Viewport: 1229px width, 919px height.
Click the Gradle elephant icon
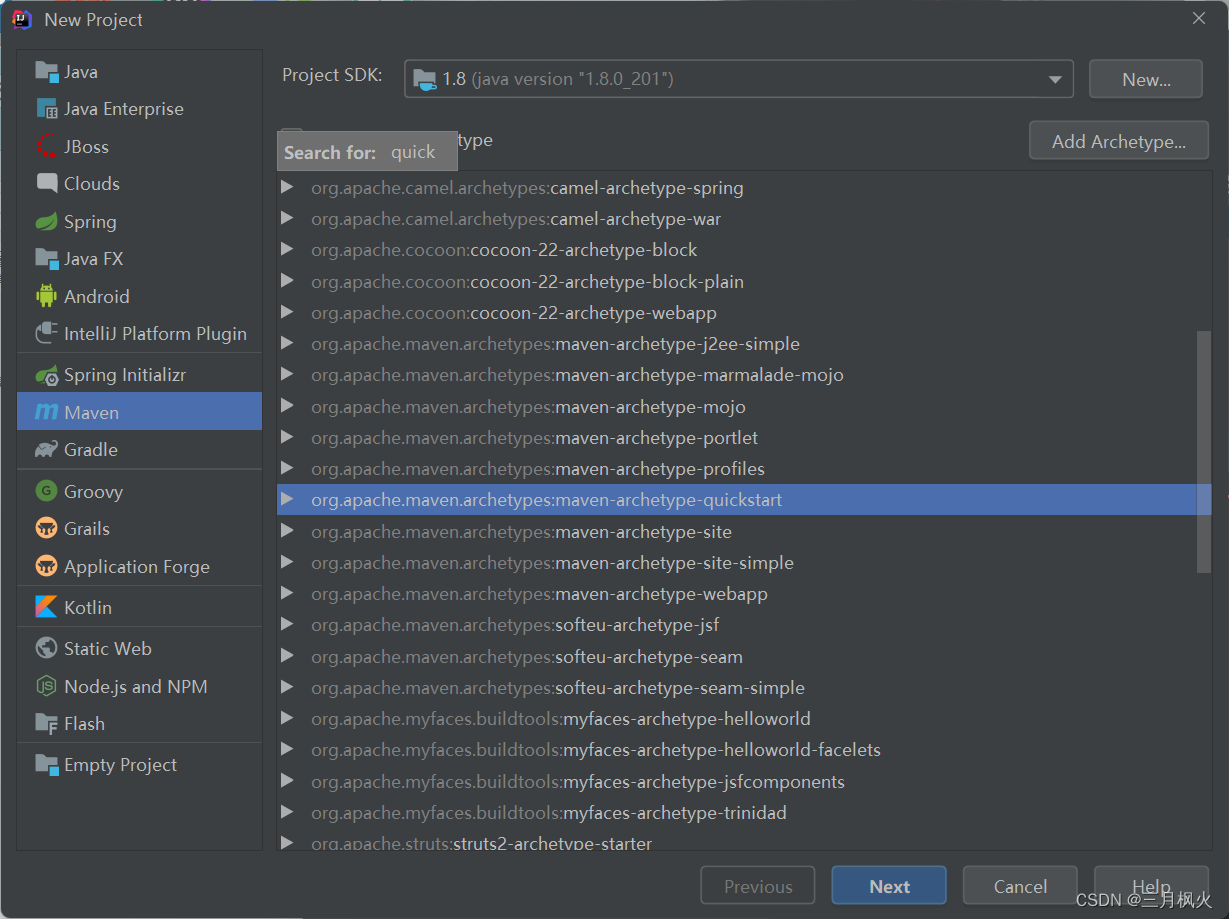pos(47,450)
